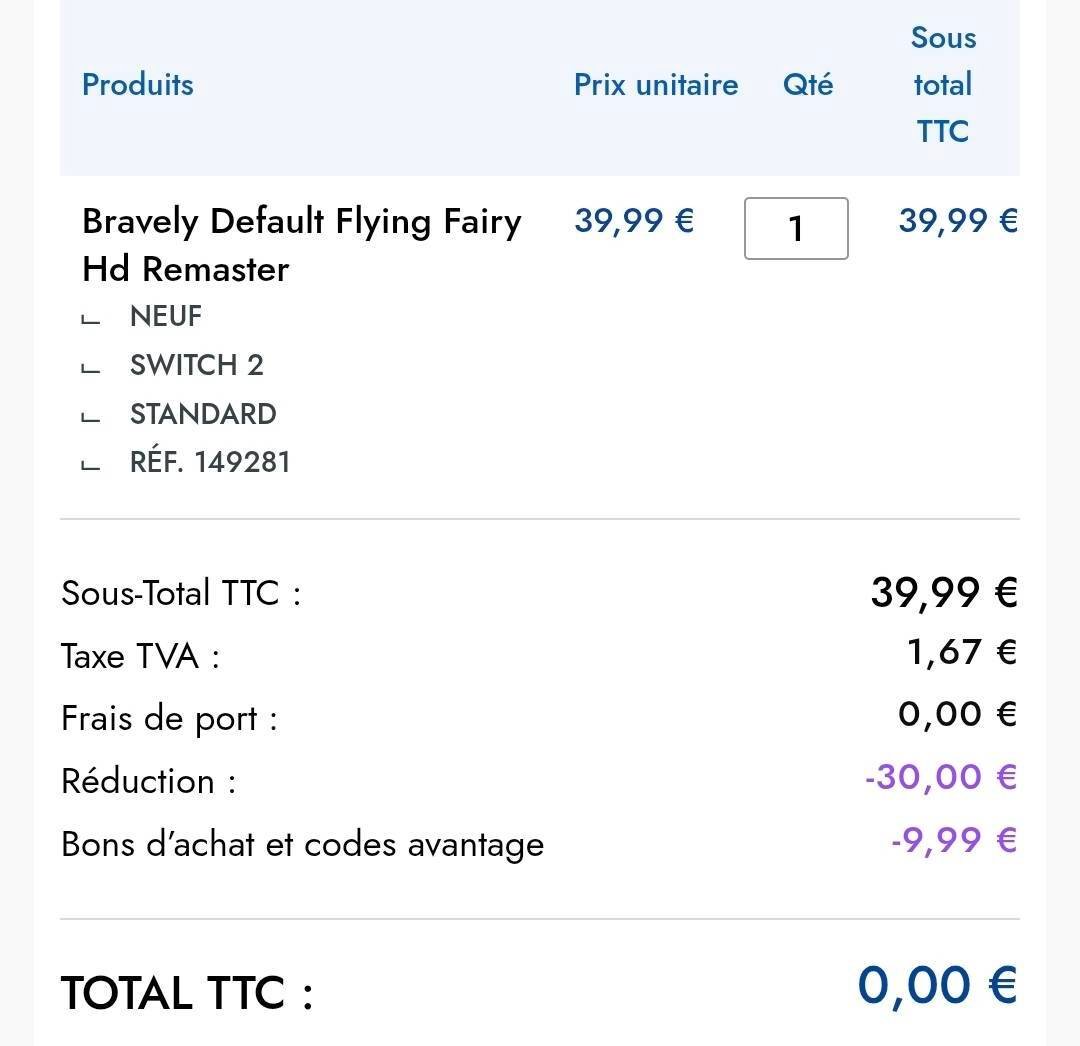Click the final 0,00 € total amount

coord(937,985)
